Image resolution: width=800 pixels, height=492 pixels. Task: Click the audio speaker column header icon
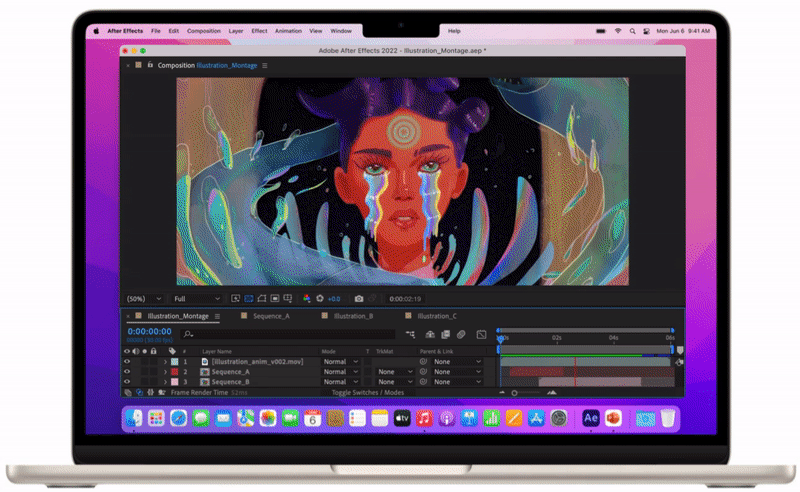pos(136,351)
